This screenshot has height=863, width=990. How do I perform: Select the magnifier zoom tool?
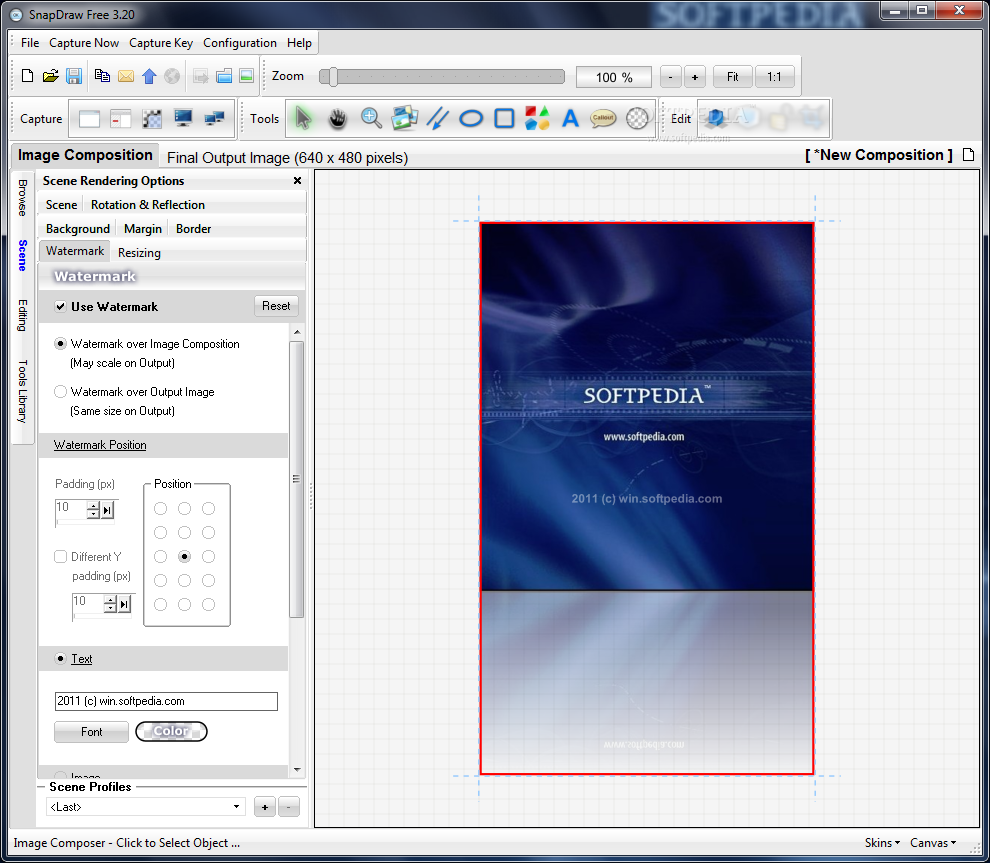tap(371, 119)
